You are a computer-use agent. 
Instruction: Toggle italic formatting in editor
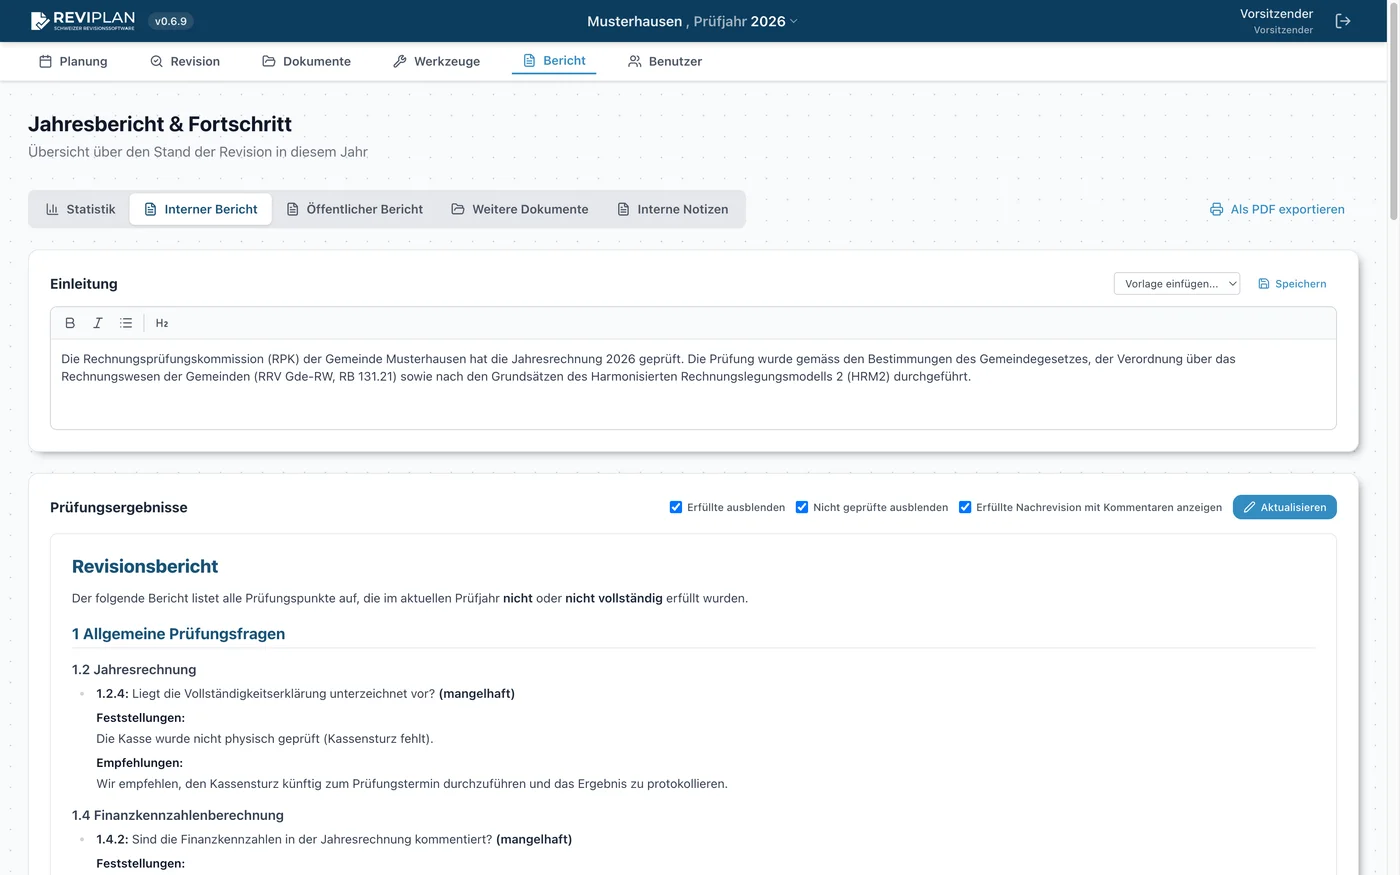98,323
